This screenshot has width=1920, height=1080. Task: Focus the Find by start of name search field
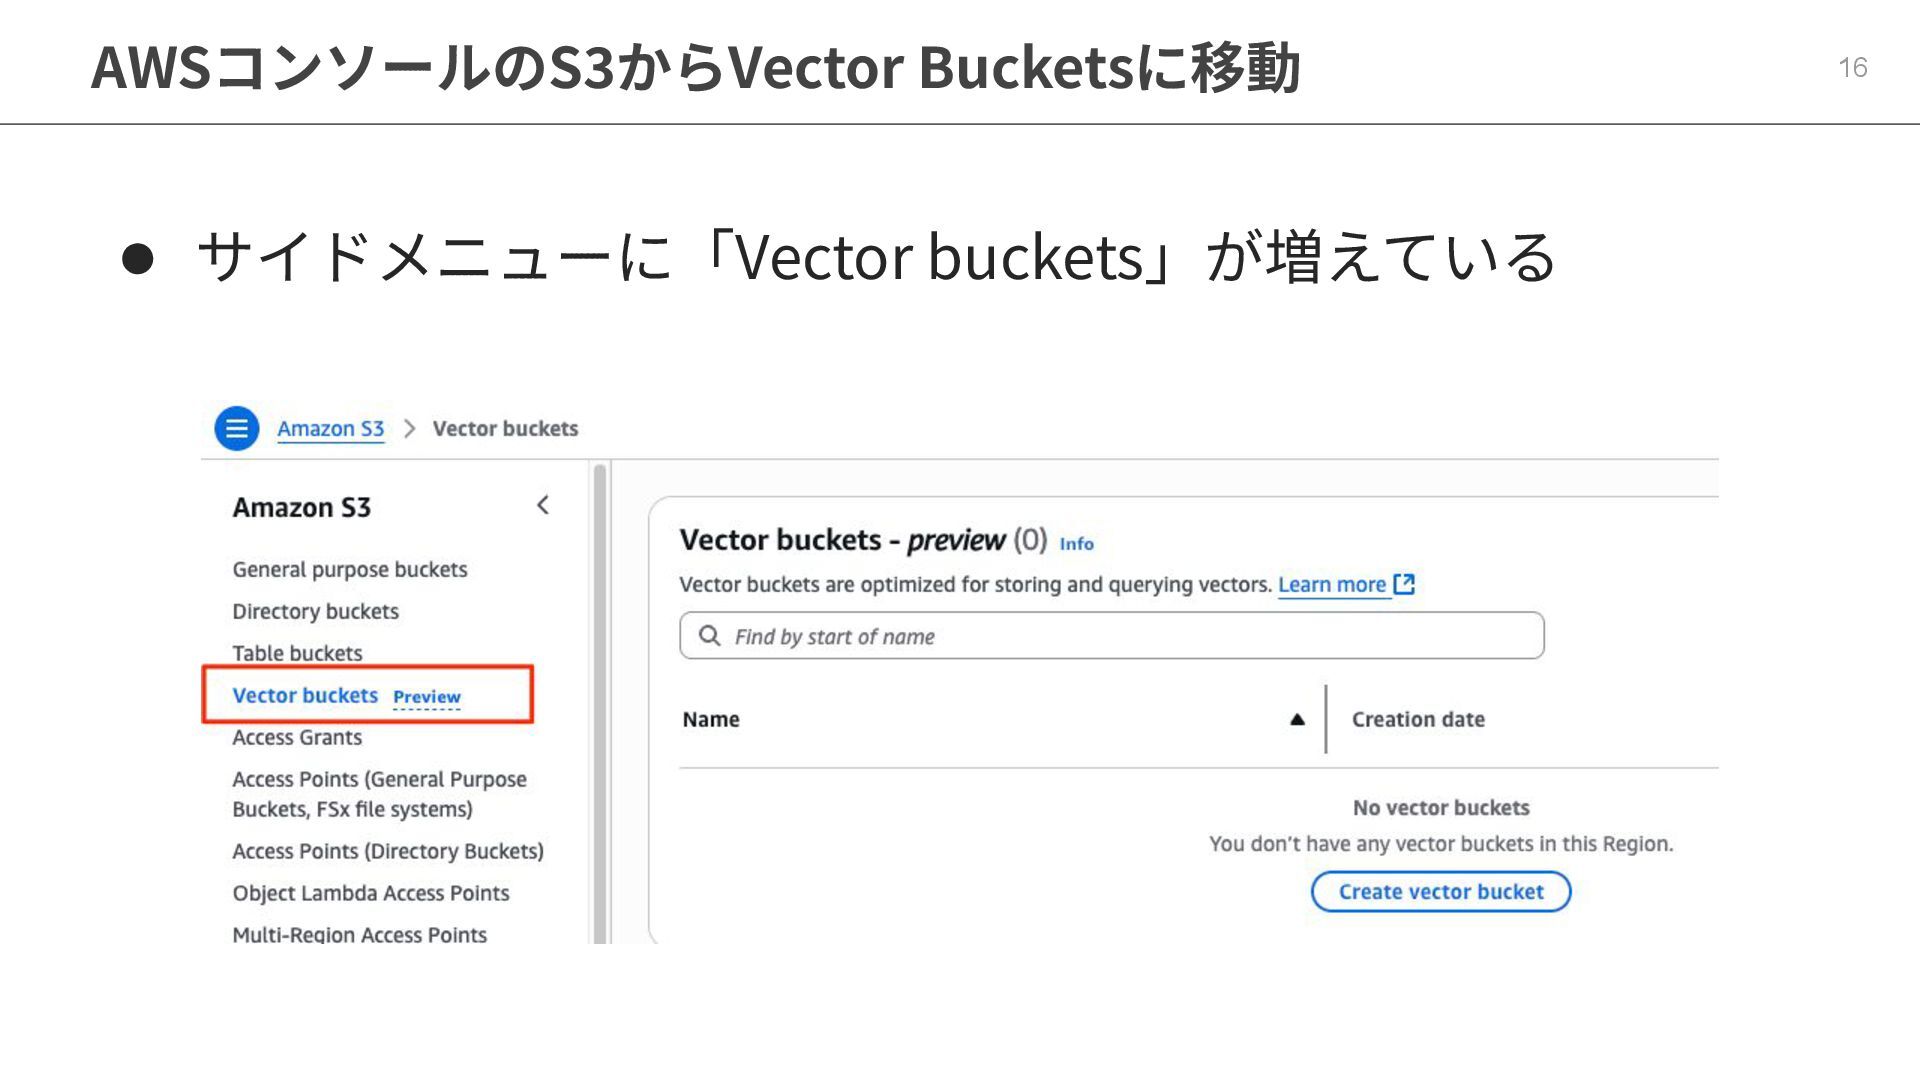tap(1111, 635)
